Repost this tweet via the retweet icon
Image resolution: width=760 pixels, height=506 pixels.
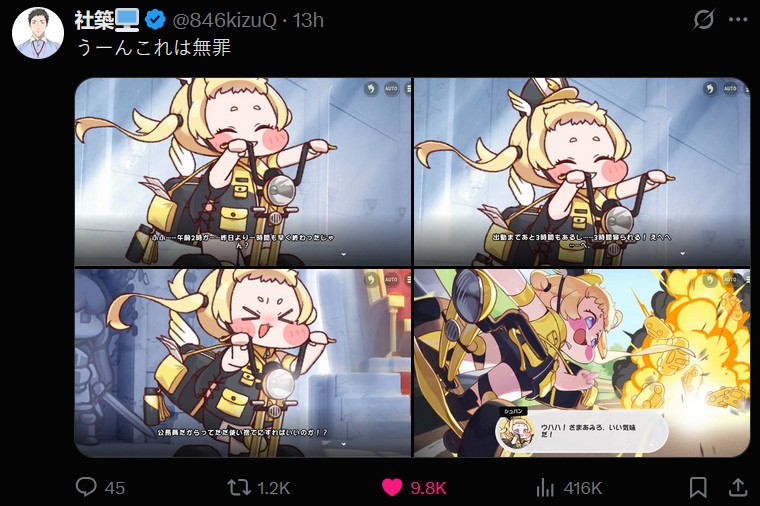[239, 487]
